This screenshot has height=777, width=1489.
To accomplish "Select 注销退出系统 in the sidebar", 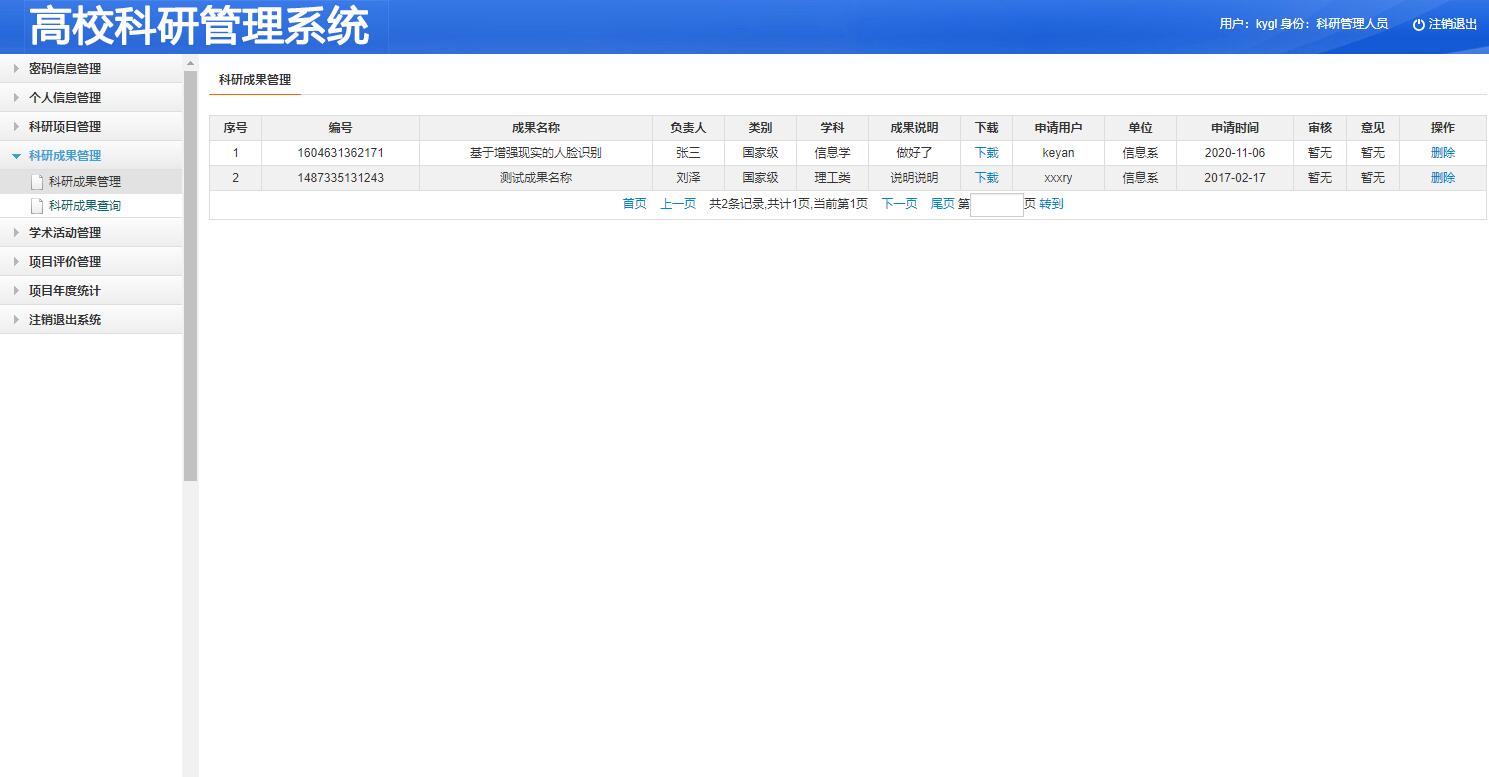I will 65,320.
